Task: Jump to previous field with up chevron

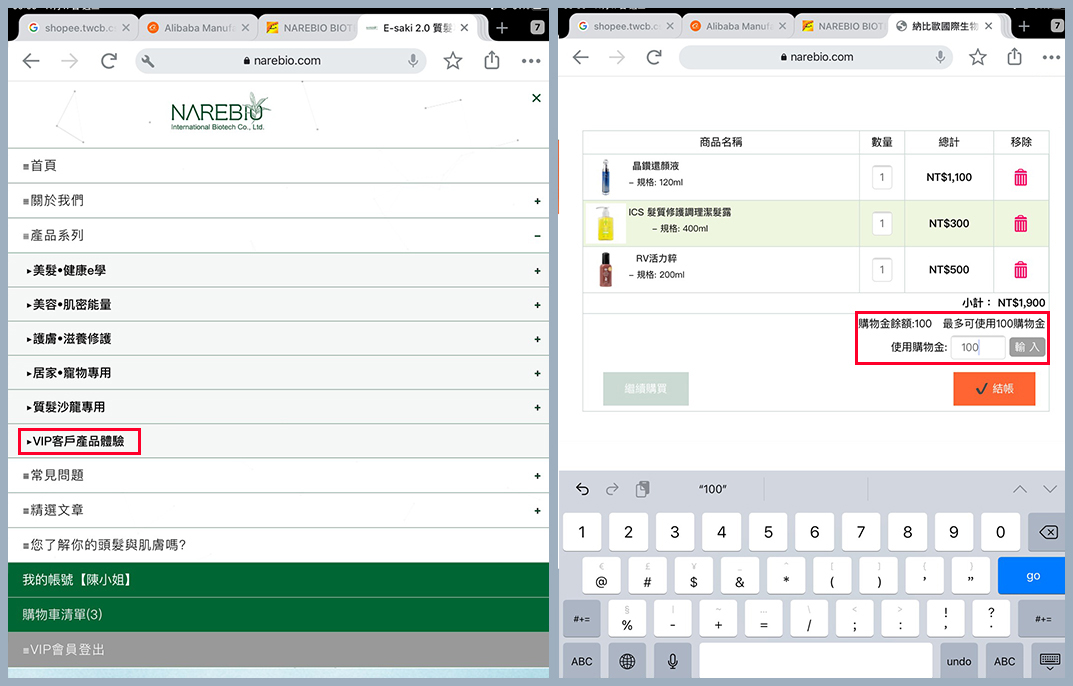Action: pyautogui.click(x=1020, y=489)
